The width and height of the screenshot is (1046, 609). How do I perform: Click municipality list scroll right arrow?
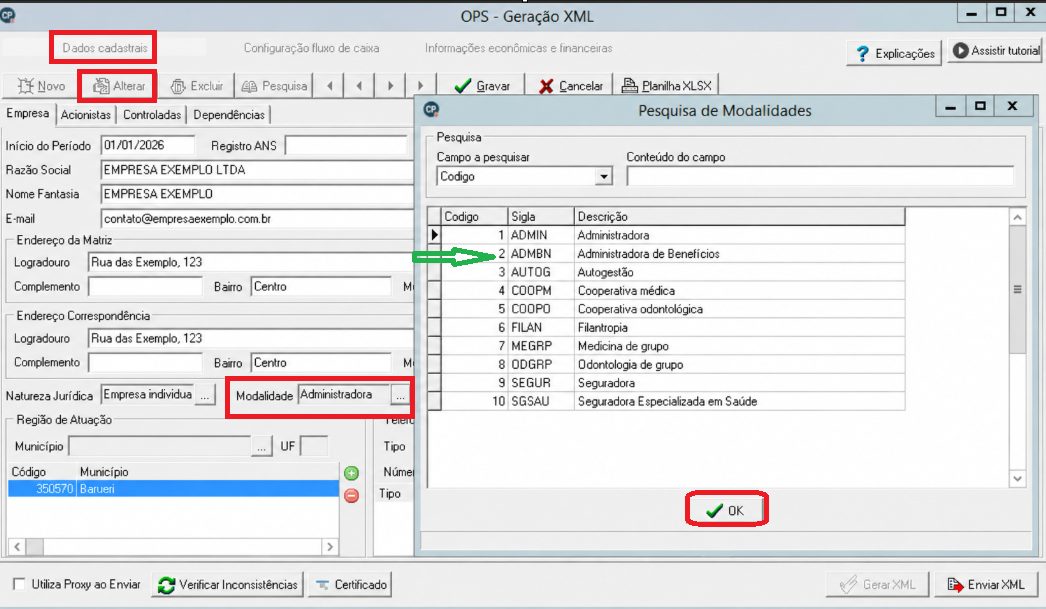(330, 547)
